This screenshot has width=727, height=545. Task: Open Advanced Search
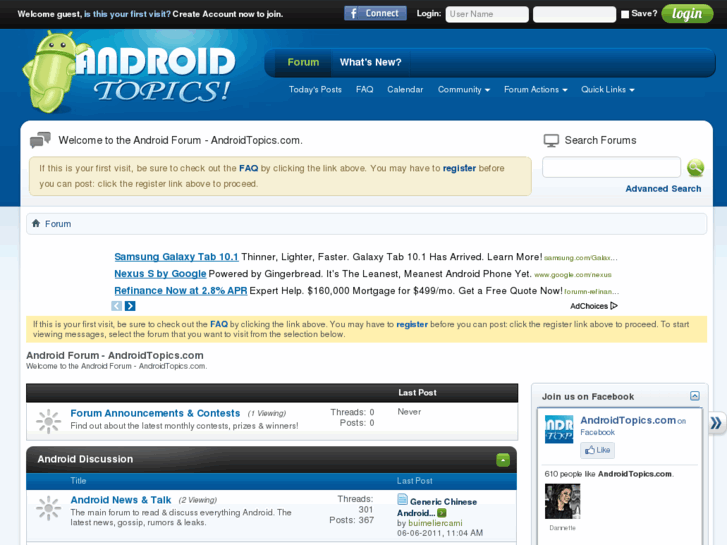click(663, 189)
